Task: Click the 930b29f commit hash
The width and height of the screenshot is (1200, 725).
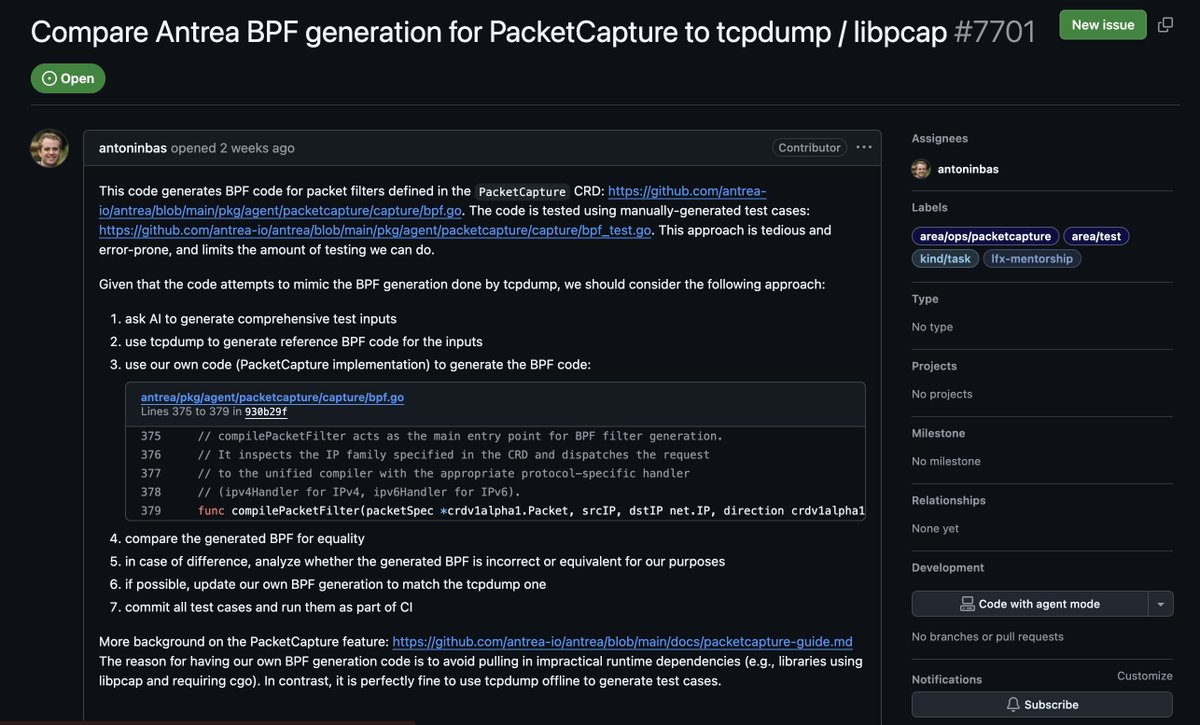Action: coord(266,412)
